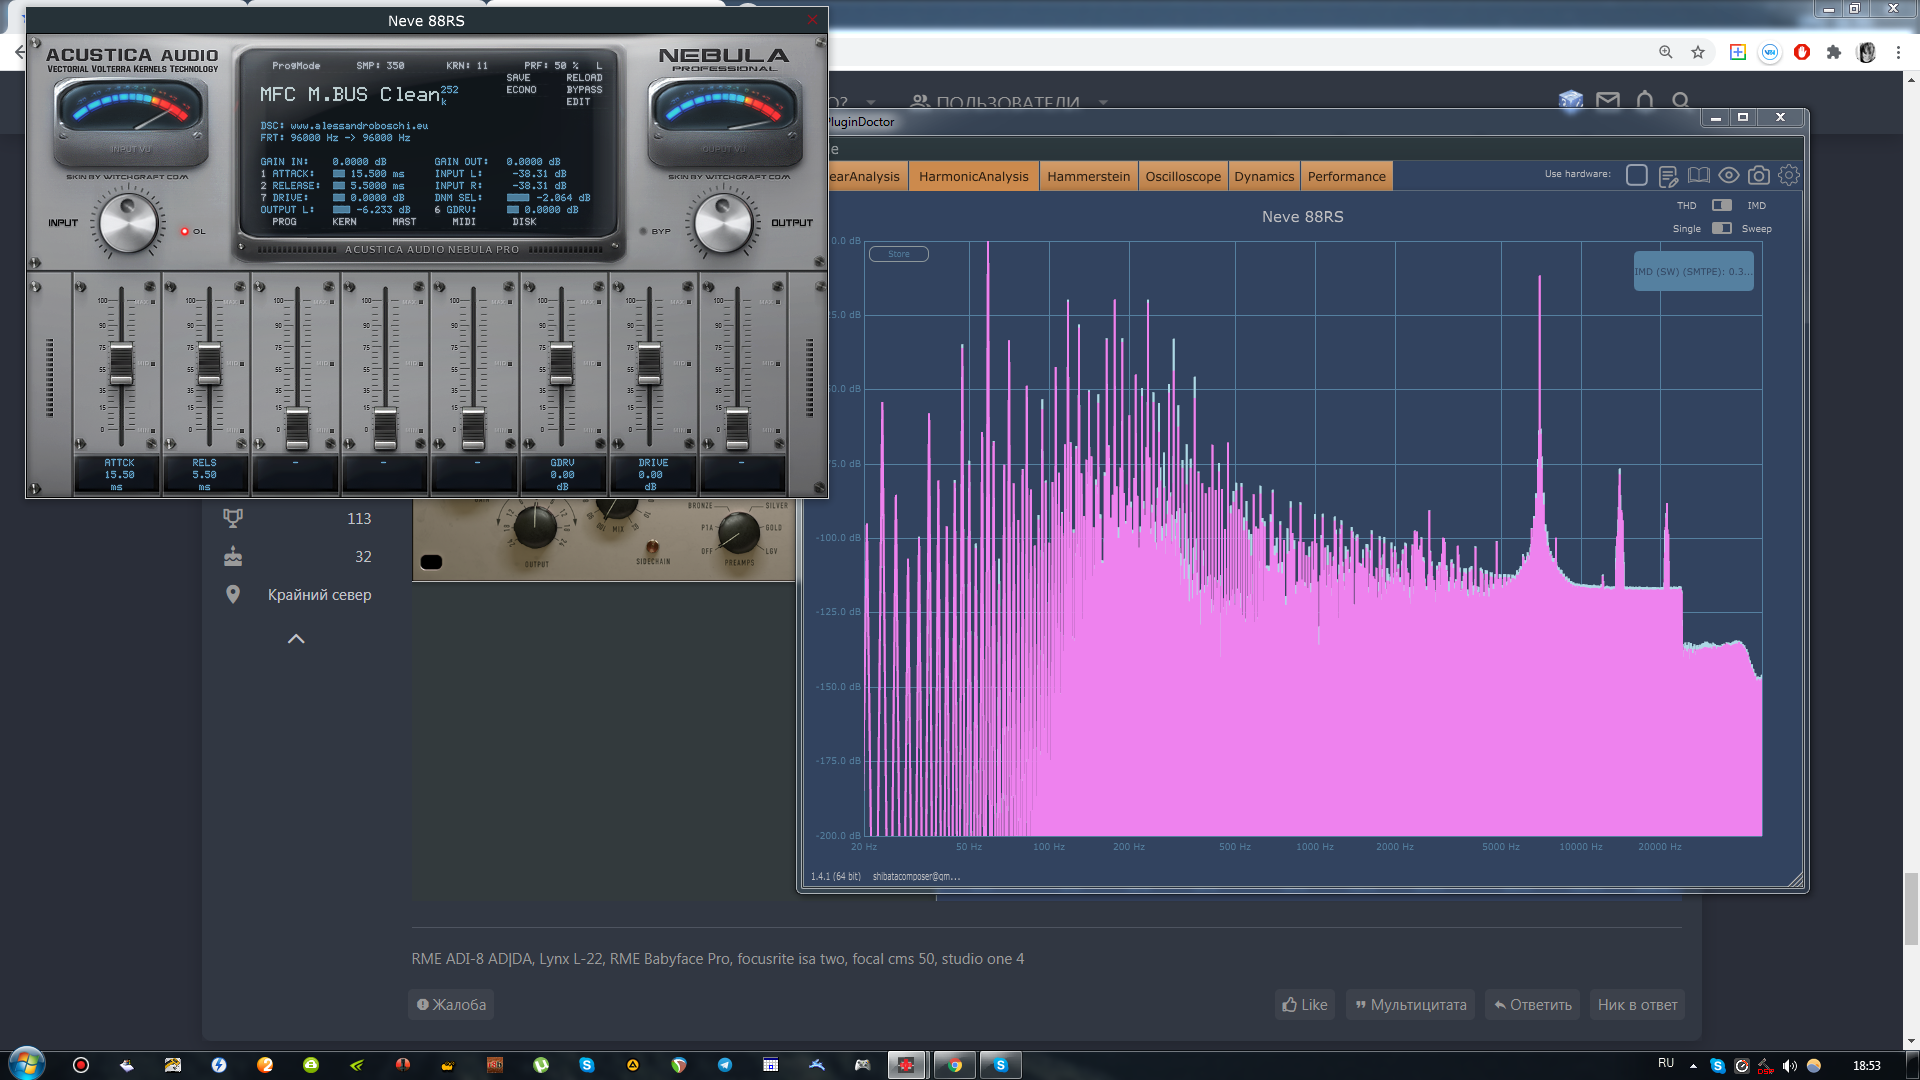Screen dimensions: 1920x1080
Task: Open the KERN page in Nebula
Action: pos(344,222)
